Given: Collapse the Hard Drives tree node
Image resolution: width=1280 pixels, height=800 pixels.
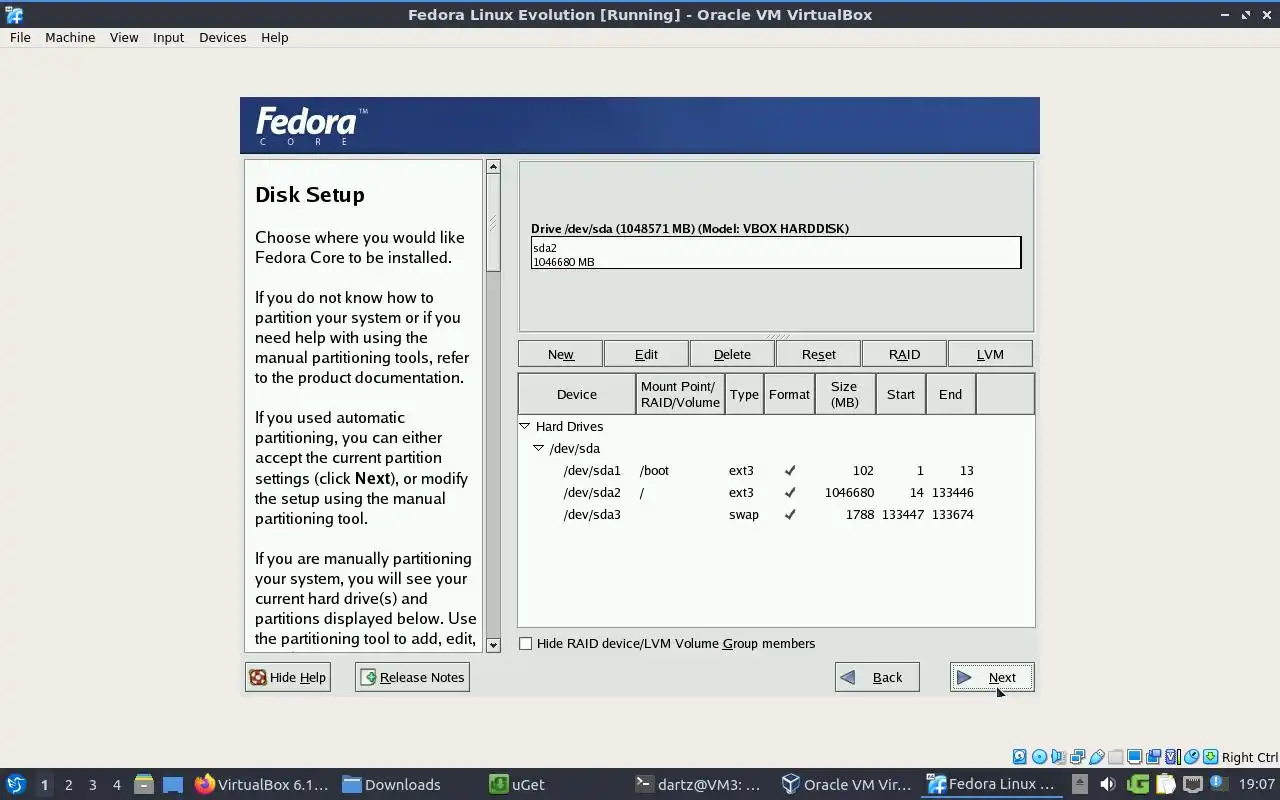Looking at the screenshot, I should tap(524, 426).
